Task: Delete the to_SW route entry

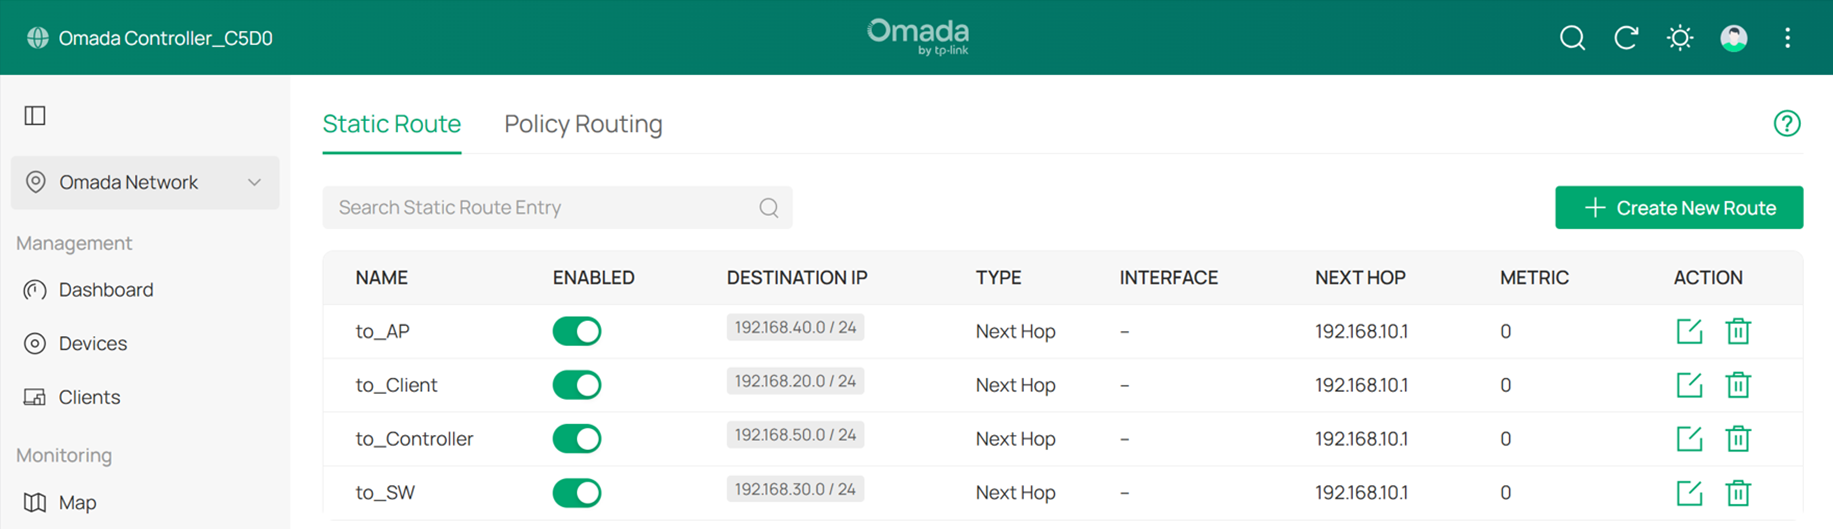Action: (x=1738, y=493)
